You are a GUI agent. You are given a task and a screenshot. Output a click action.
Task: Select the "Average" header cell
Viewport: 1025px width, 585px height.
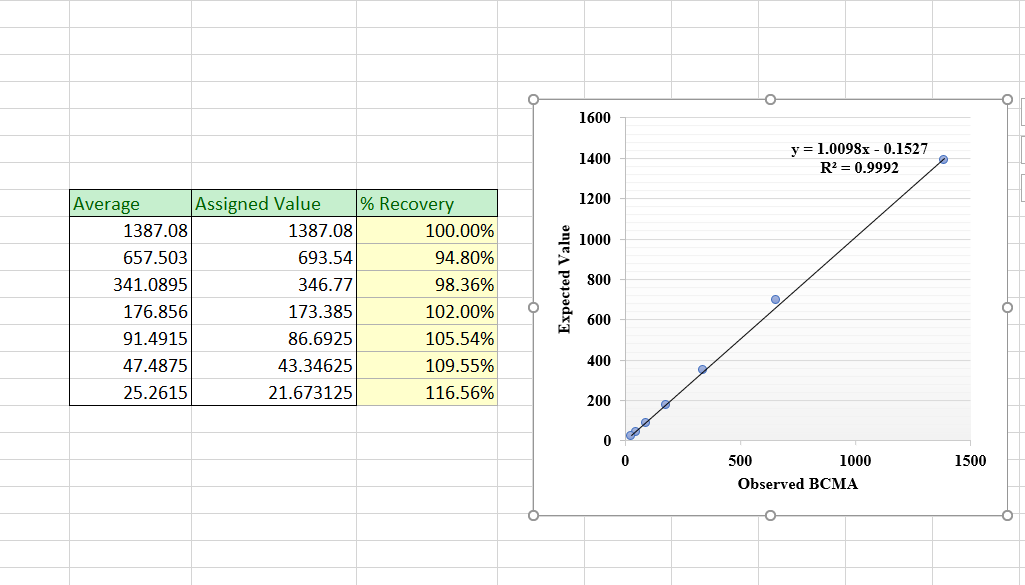pos(130,204)
